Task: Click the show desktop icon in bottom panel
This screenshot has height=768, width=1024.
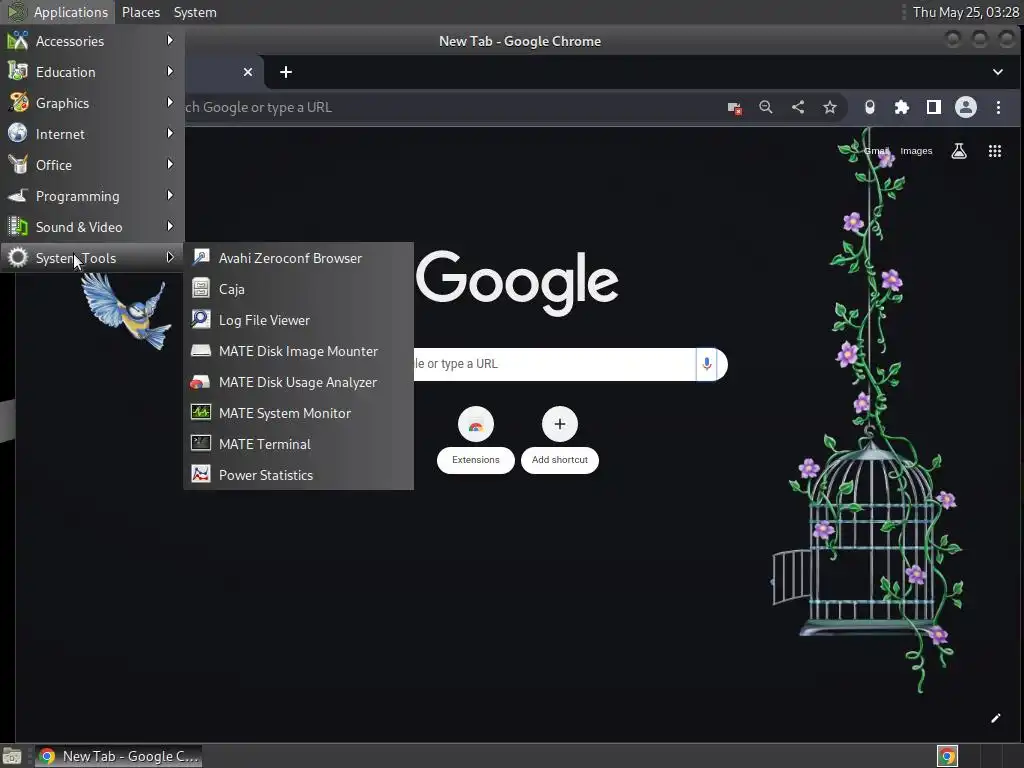Action: [x=12, y=756]
